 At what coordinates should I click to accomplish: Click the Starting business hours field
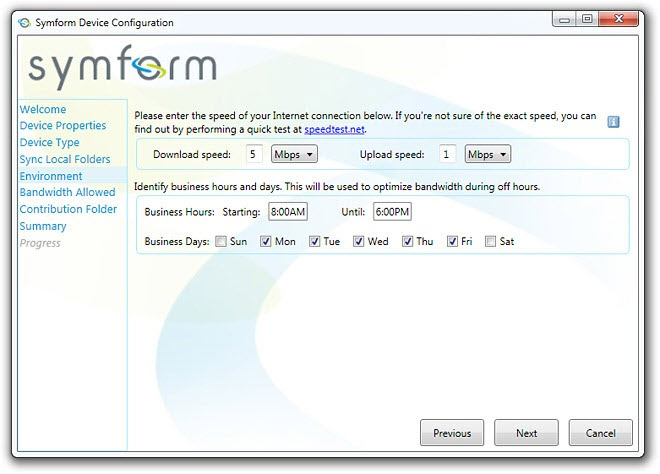click(x=288, y=212)
